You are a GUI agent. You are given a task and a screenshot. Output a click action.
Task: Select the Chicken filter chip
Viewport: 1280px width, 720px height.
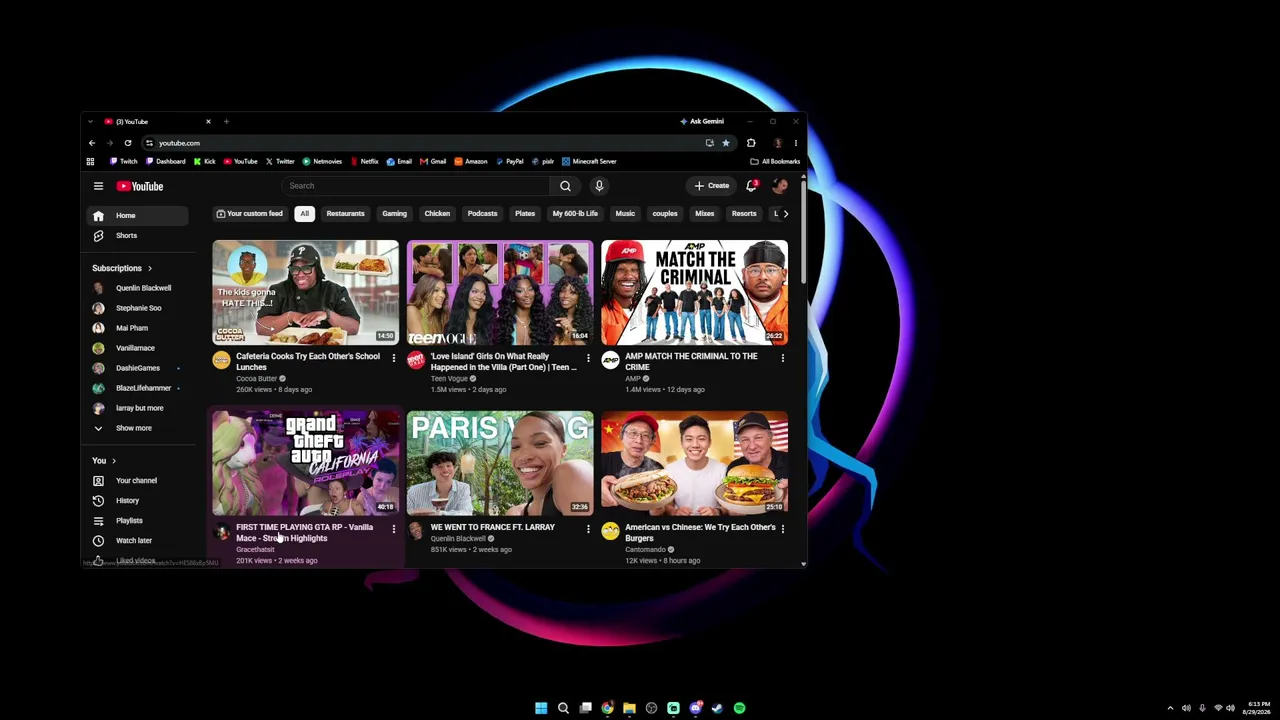(437, 214)
